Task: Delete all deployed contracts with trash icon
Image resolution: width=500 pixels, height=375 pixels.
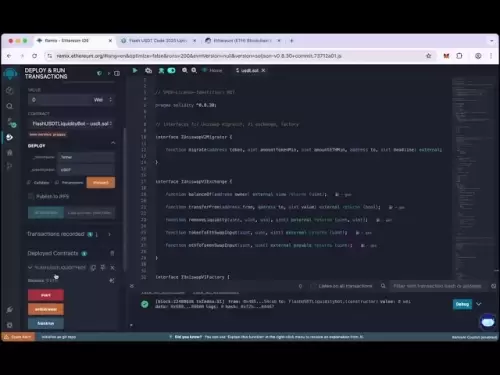Action: click(112, 253)
